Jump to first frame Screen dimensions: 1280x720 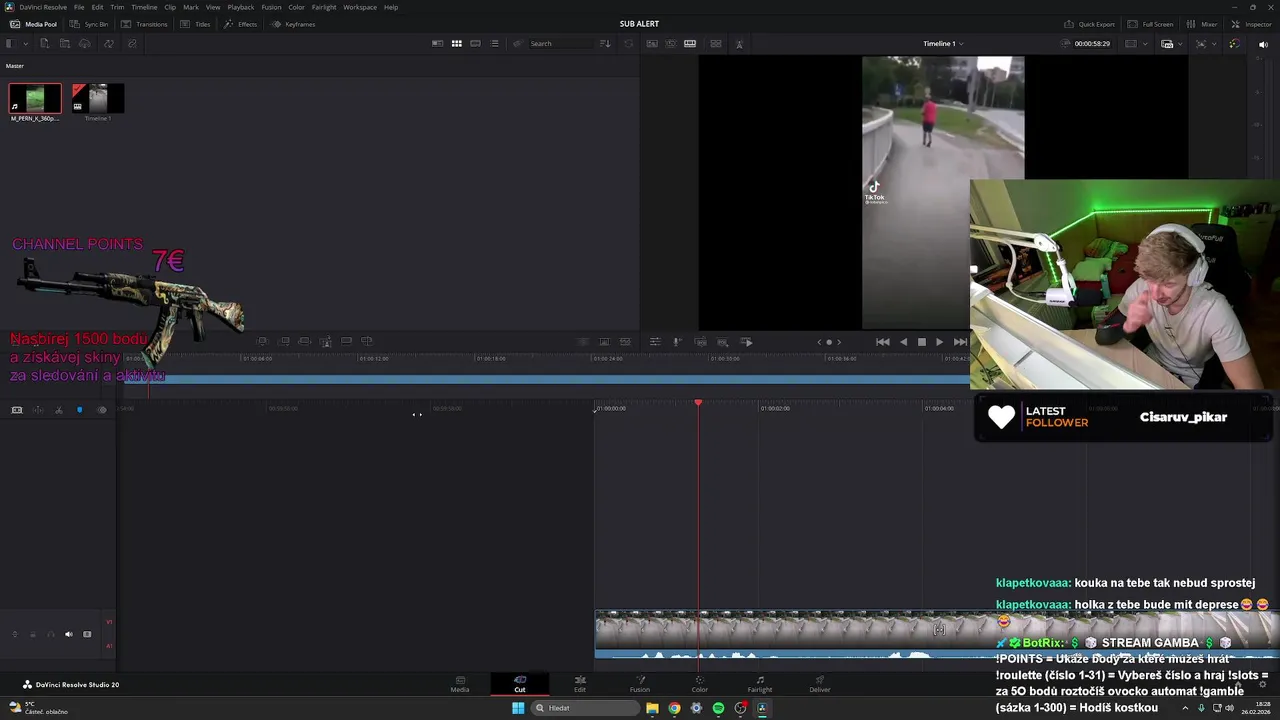click(883, 342)
